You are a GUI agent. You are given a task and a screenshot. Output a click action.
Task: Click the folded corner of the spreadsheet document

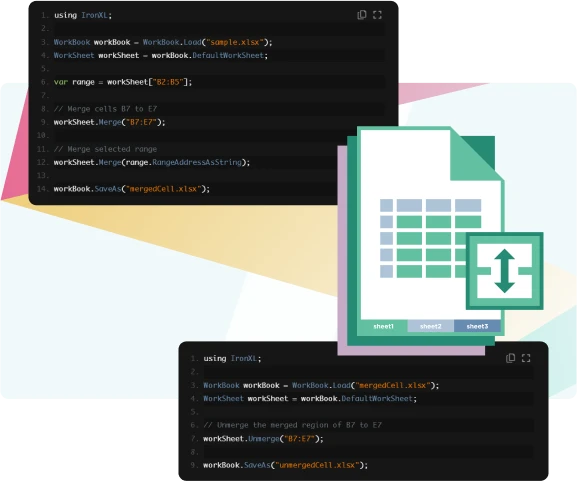coord(476,155)
